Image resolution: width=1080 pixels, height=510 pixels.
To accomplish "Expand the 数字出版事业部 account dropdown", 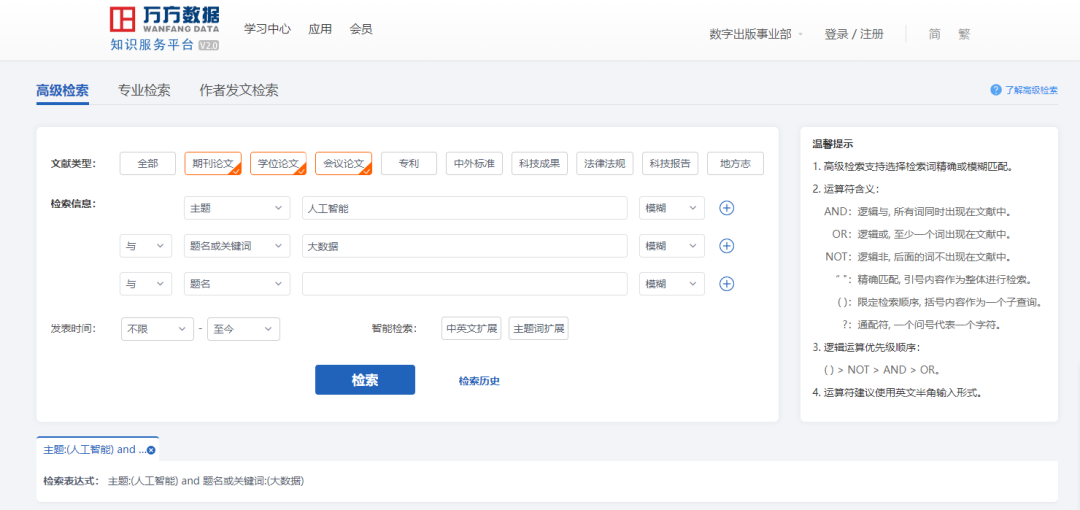I will 756,34.
